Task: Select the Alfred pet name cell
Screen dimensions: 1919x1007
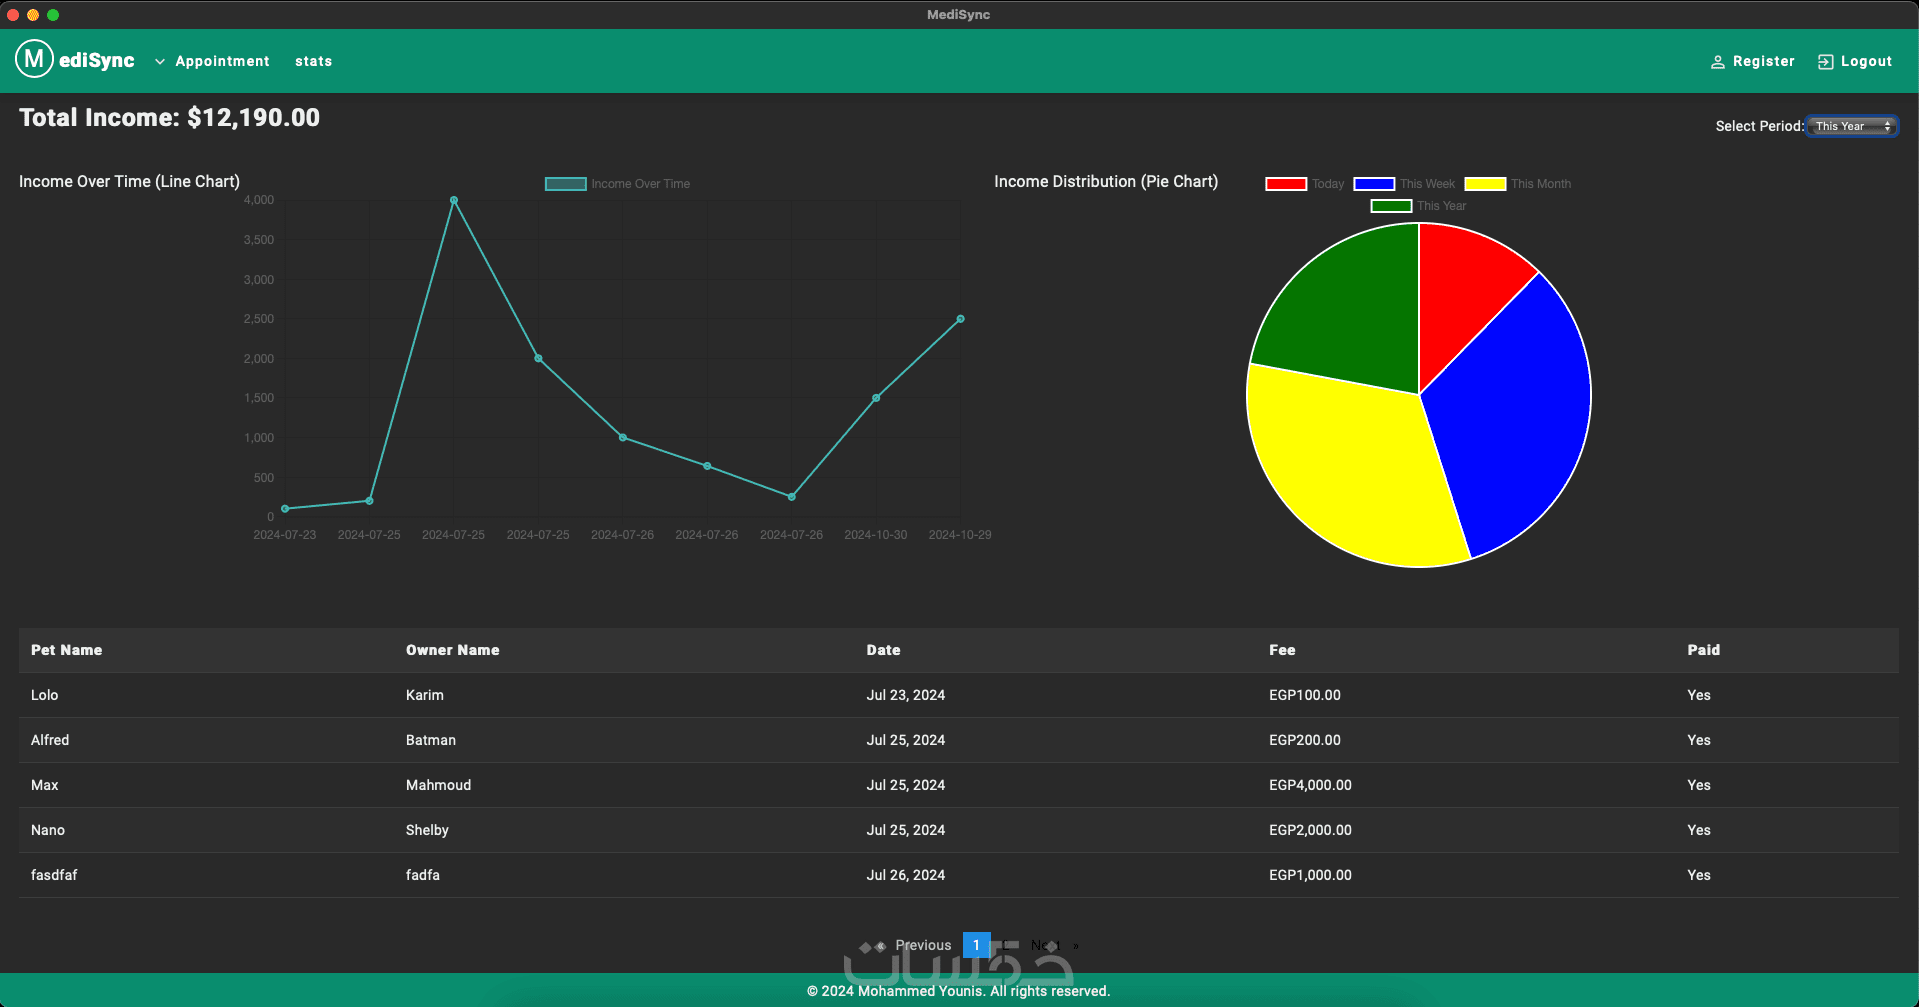Action: [50, 740]
